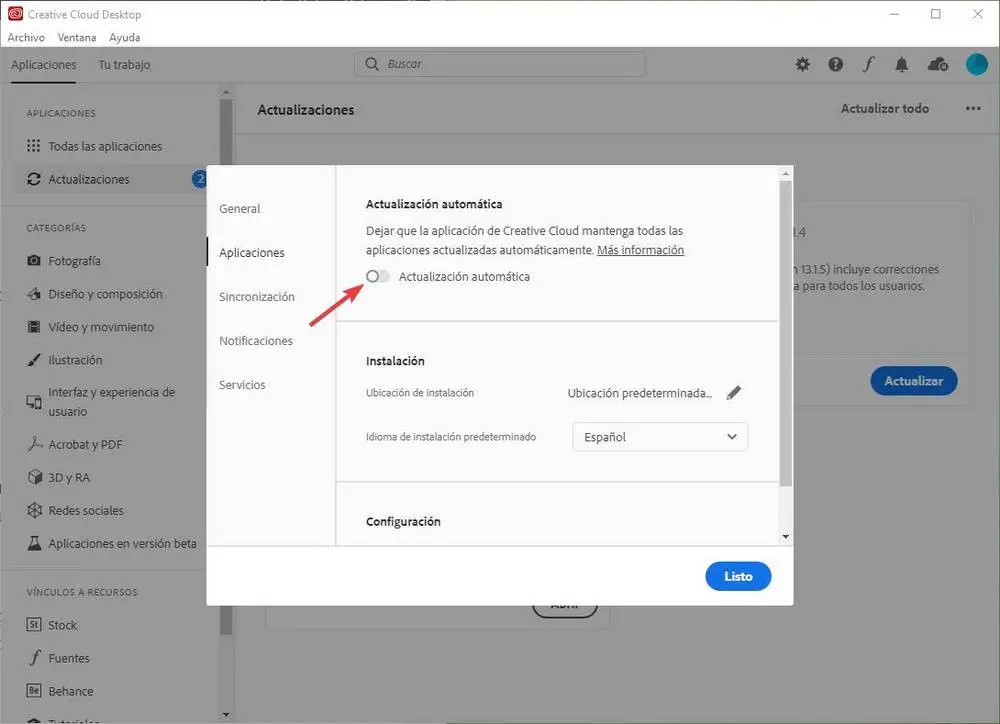This screenshot has height=724, width=1000.
Task: Open the Ventana menu
Action: click(77, 37)
